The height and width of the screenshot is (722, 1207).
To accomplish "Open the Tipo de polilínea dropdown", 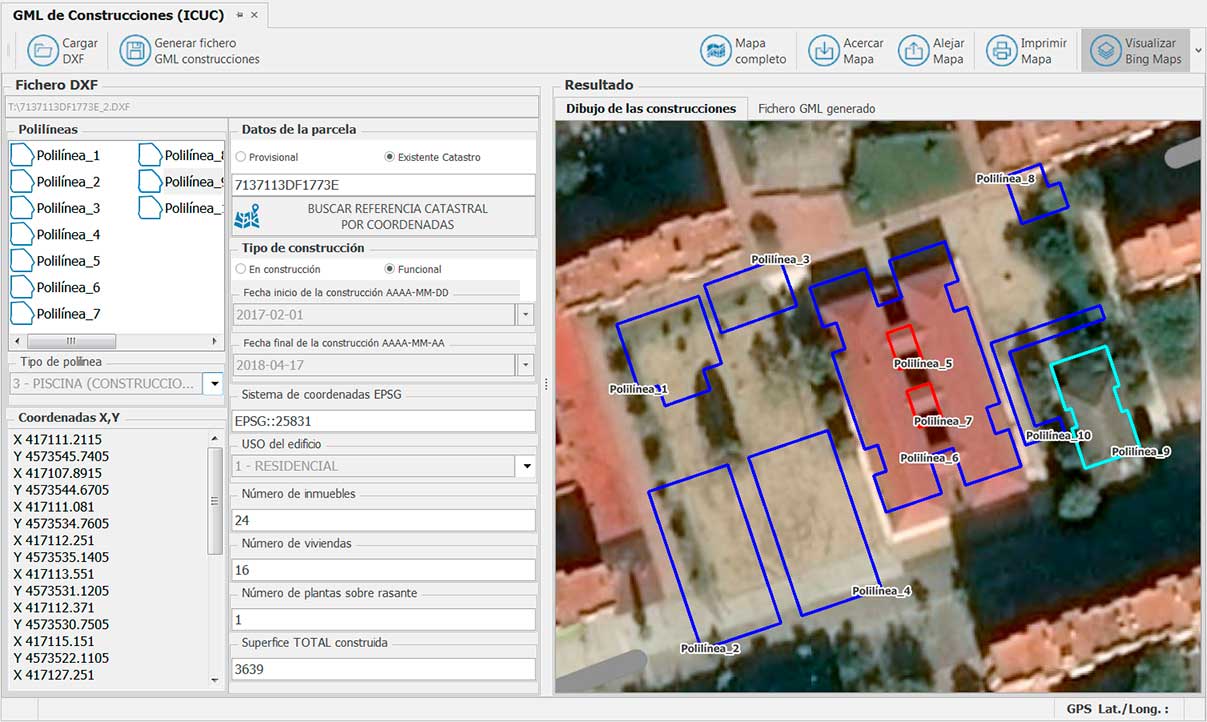I will (x=213, y=383).
